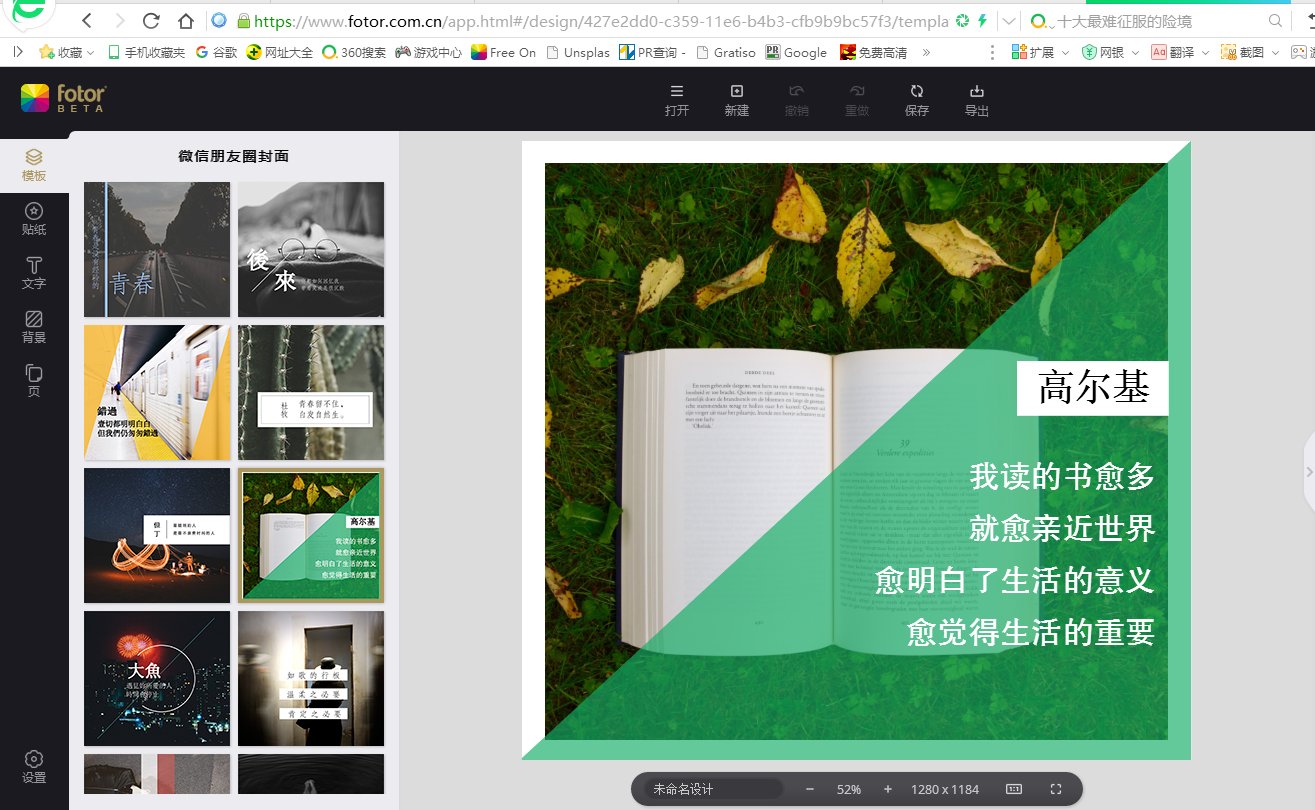Click the 重做 redo icon
Screen dimensions: 1315x810
point(856,100)
